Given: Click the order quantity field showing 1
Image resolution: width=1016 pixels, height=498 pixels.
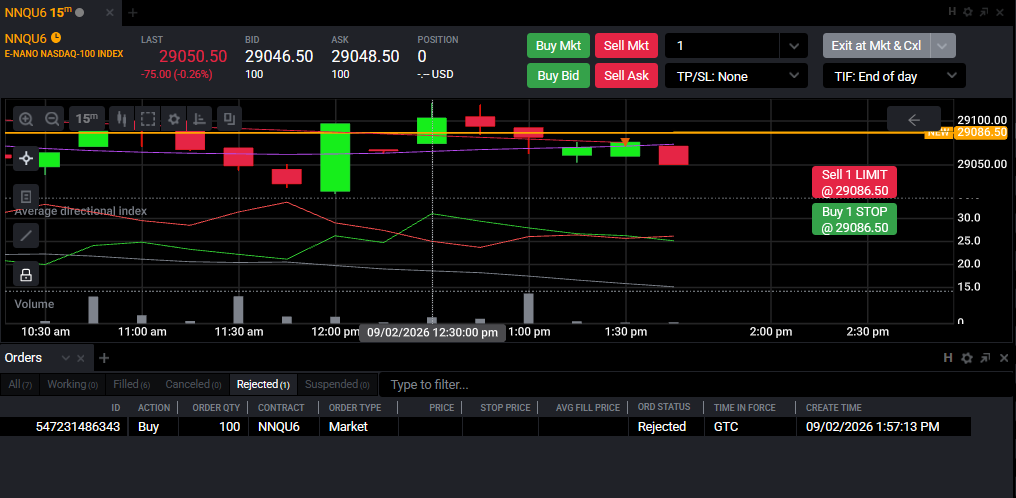Looking at the screenshot, I should (722, 45).
